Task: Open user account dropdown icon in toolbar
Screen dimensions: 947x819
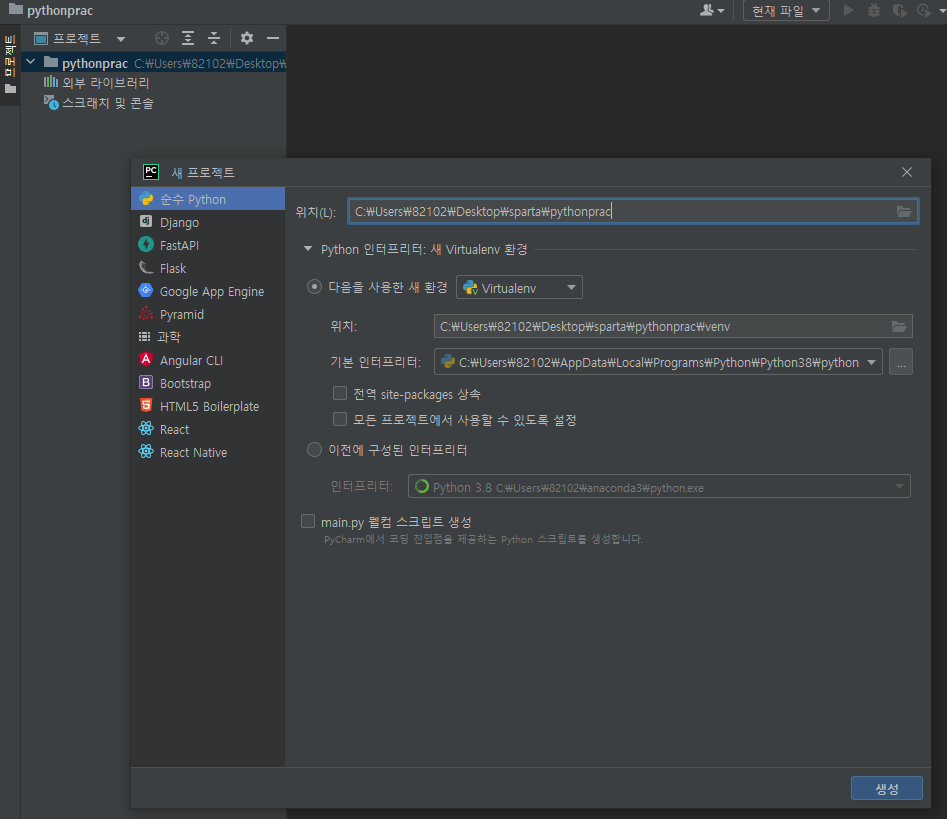Action: pyautogui.click(x=712, y=10)
